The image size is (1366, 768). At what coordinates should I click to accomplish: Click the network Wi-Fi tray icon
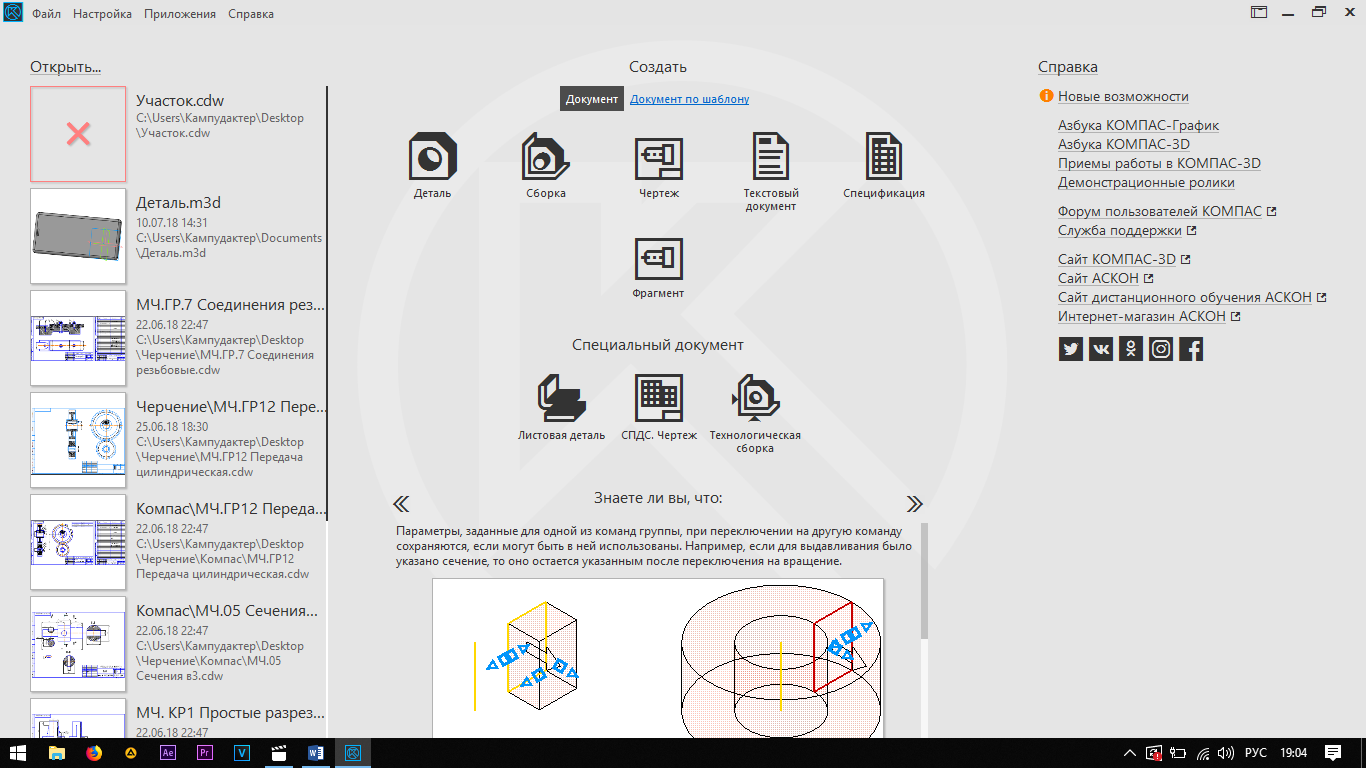(1203, 753)
